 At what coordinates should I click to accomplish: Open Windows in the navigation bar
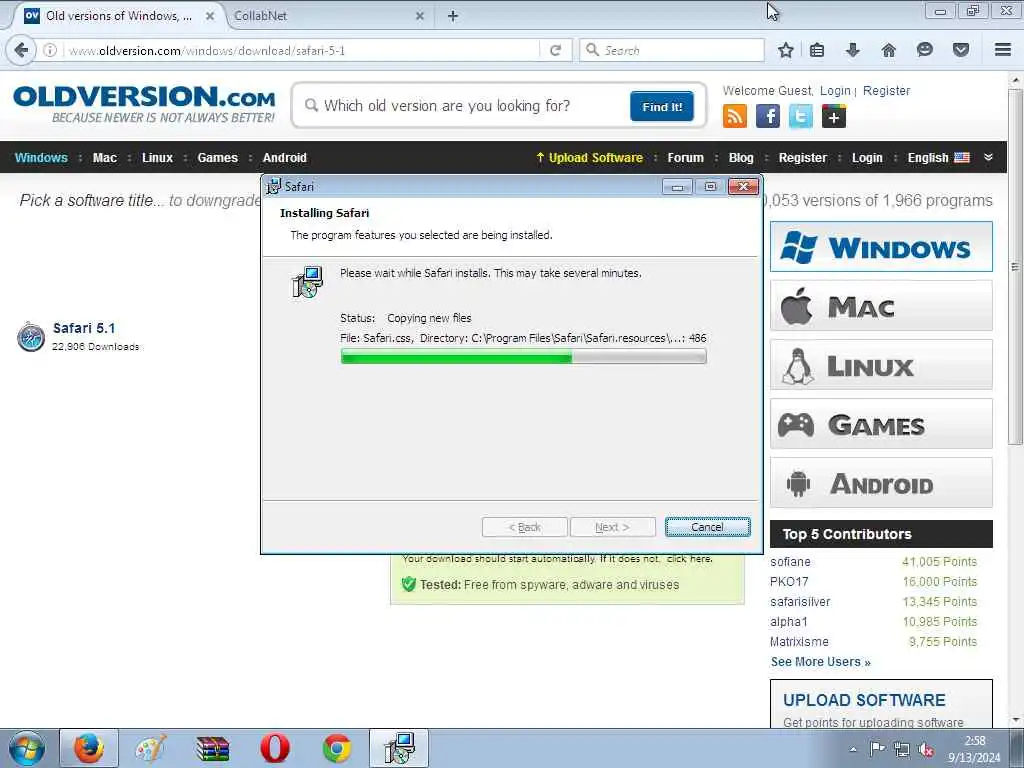[x=41, y=157]
